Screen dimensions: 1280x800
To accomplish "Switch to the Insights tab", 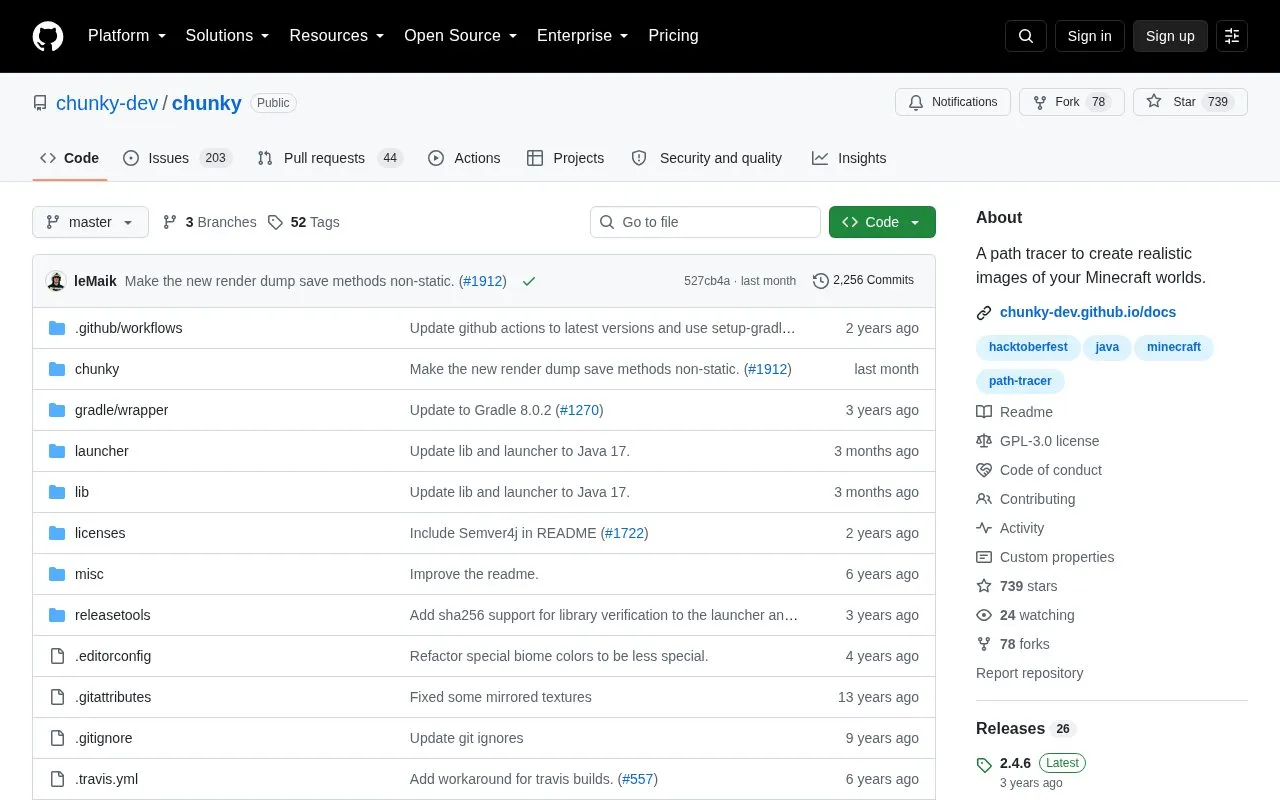I will (x=849, y=158).
